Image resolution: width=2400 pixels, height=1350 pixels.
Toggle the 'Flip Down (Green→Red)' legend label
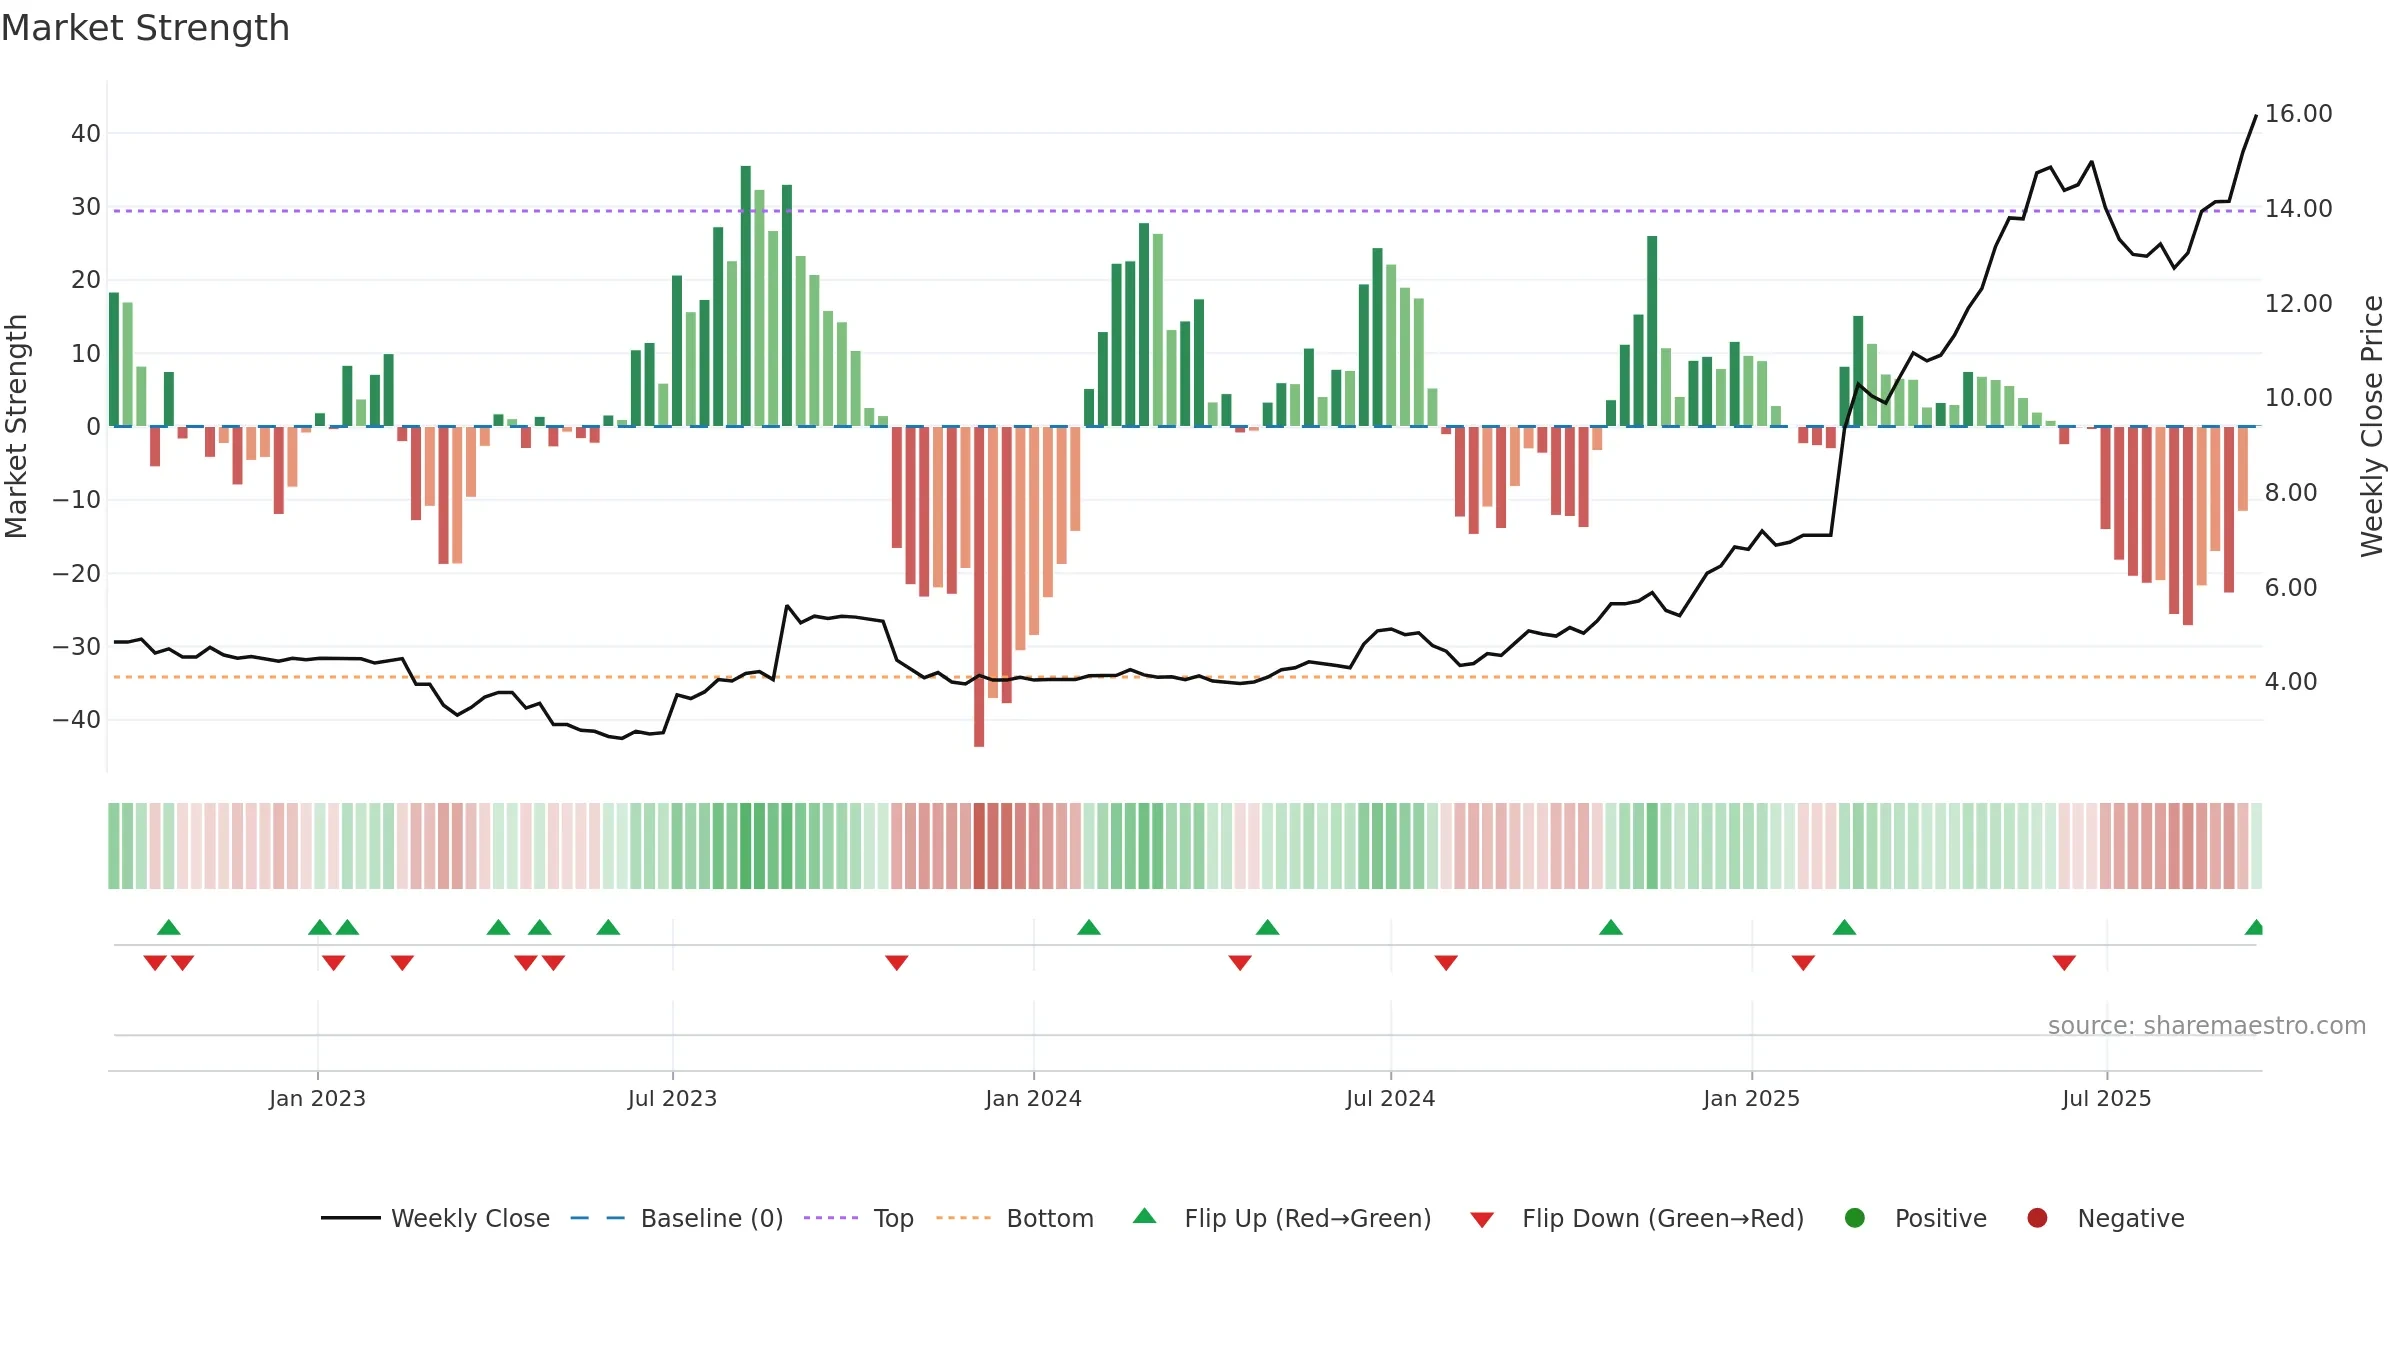coord(1663,1218)
